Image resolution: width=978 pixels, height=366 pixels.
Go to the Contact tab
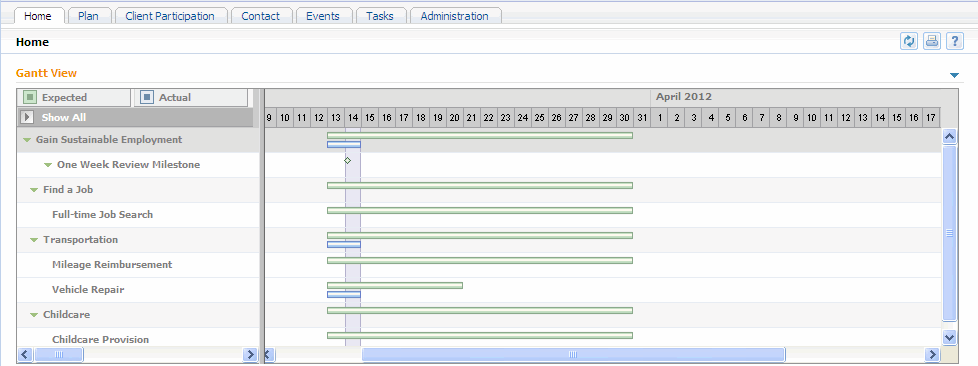(x=260, y=16)
